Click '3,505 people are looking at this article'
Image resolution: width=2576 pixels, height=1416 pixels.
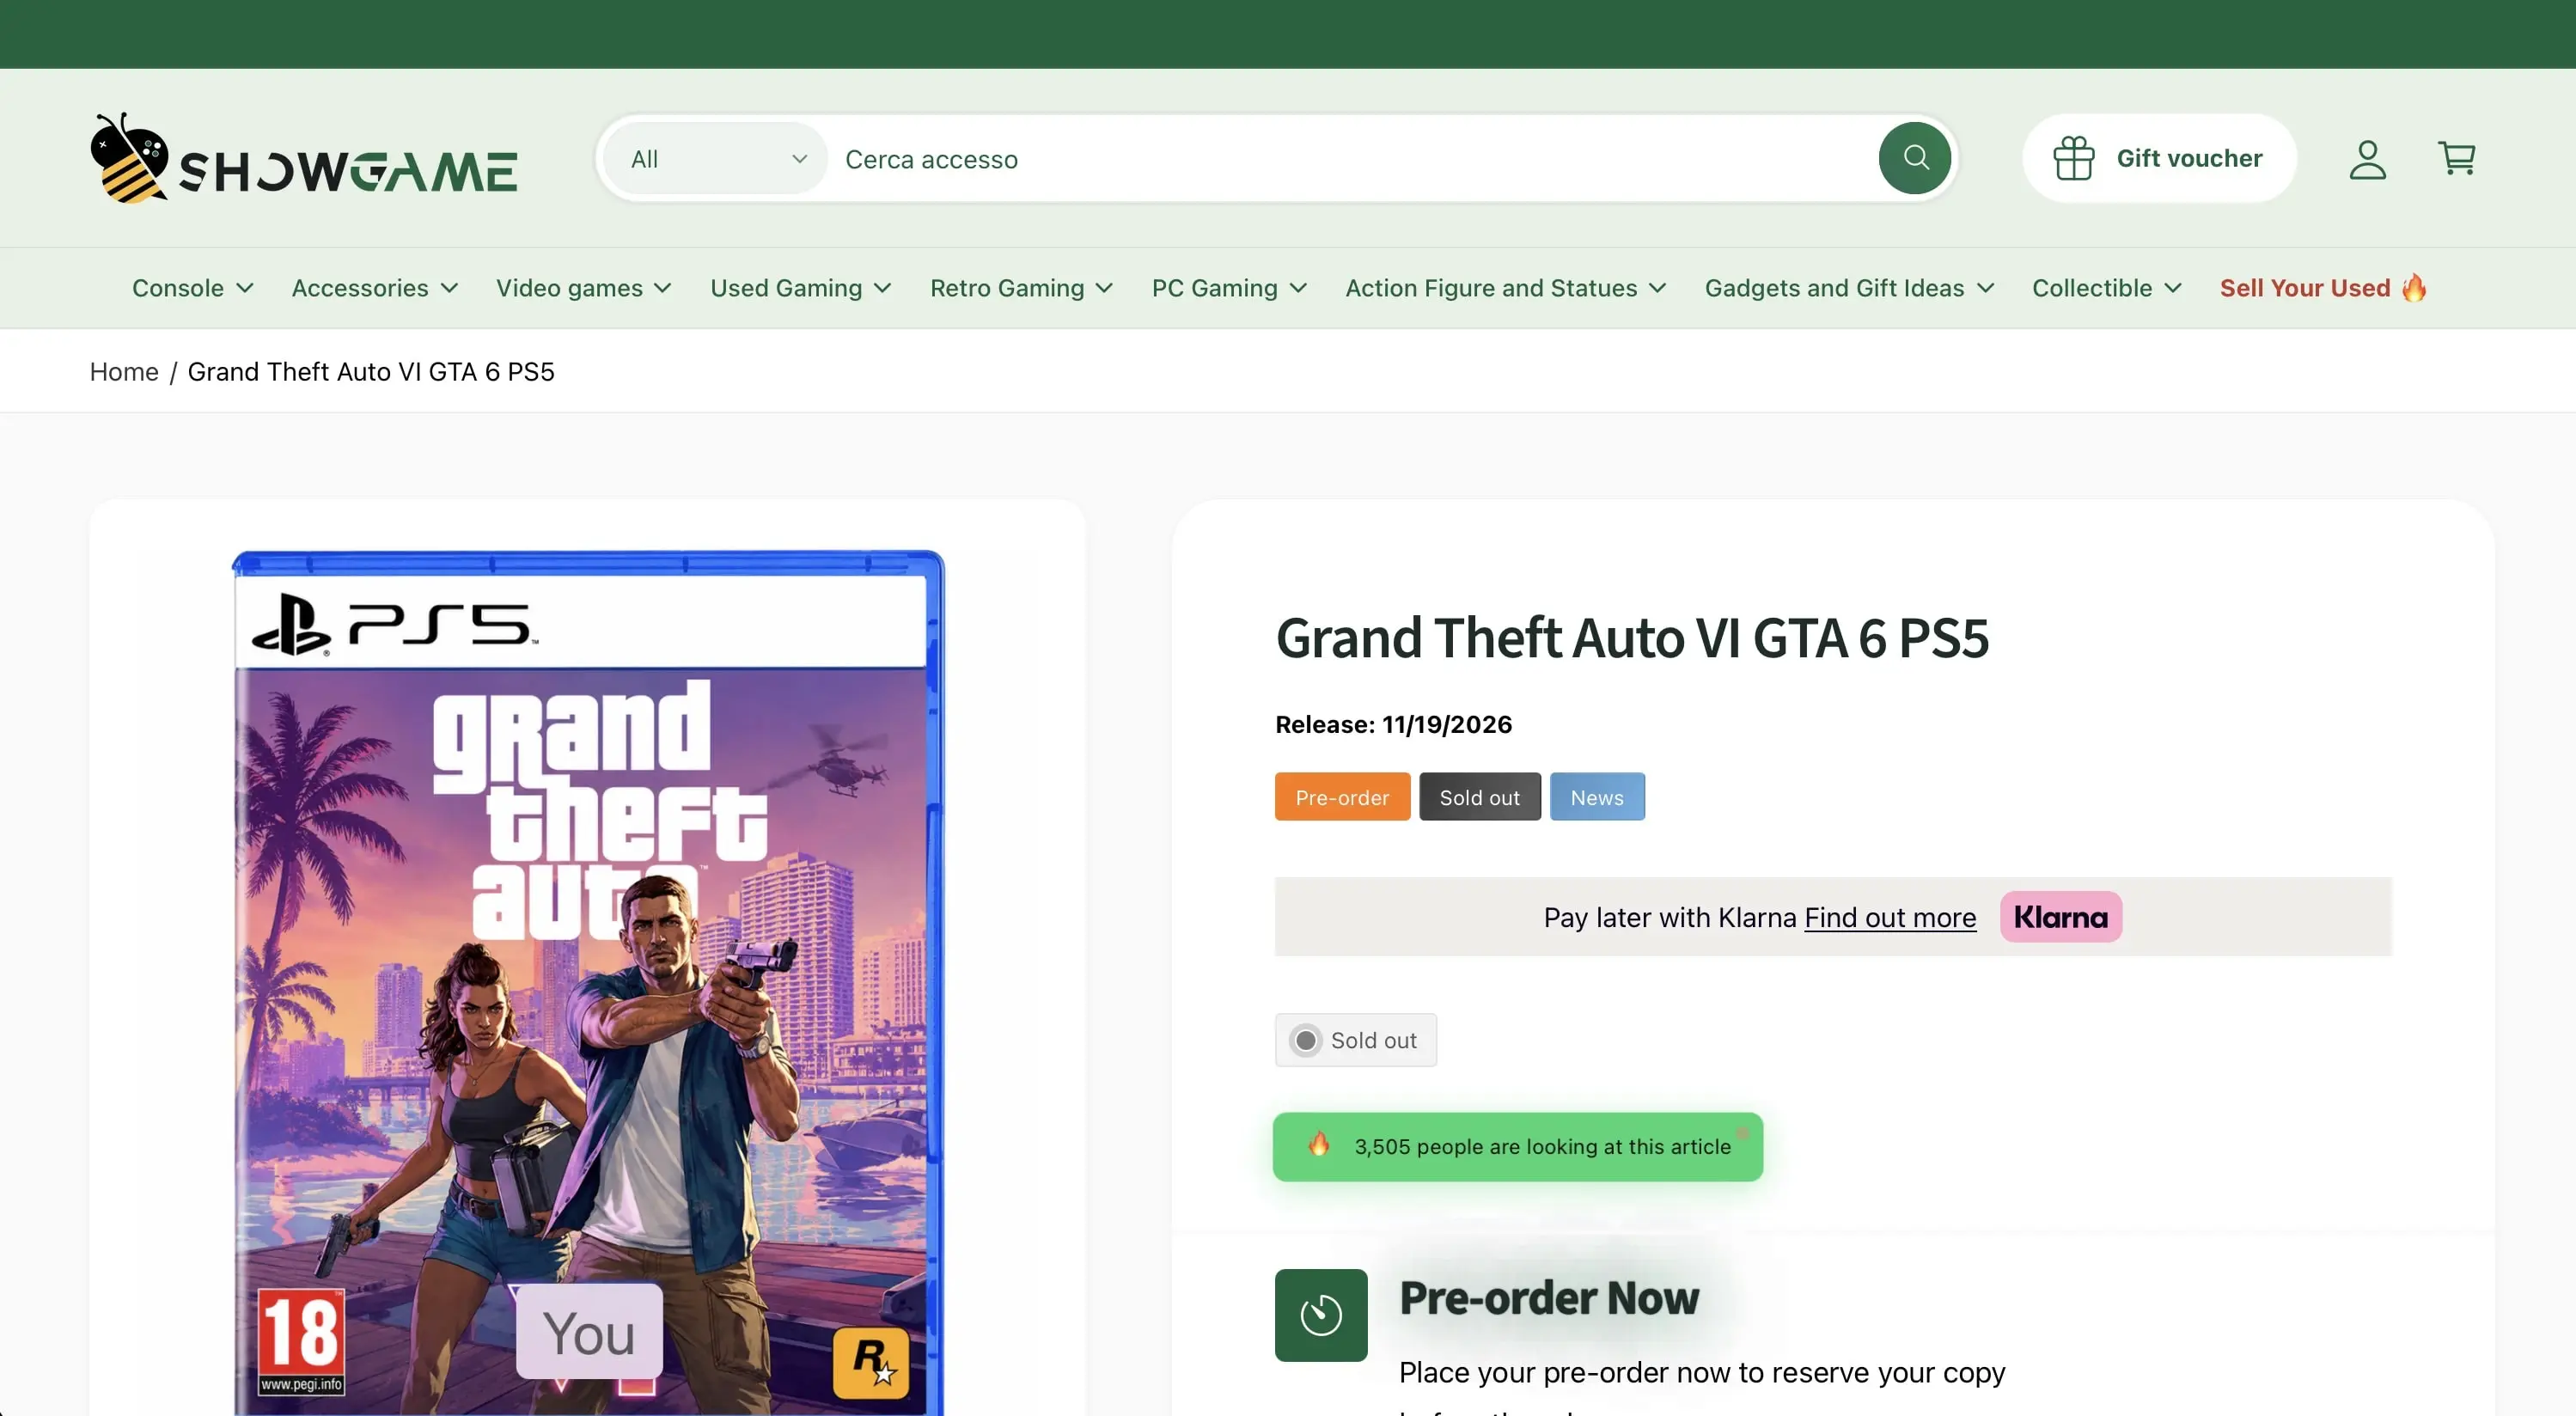(1542, 1146)
